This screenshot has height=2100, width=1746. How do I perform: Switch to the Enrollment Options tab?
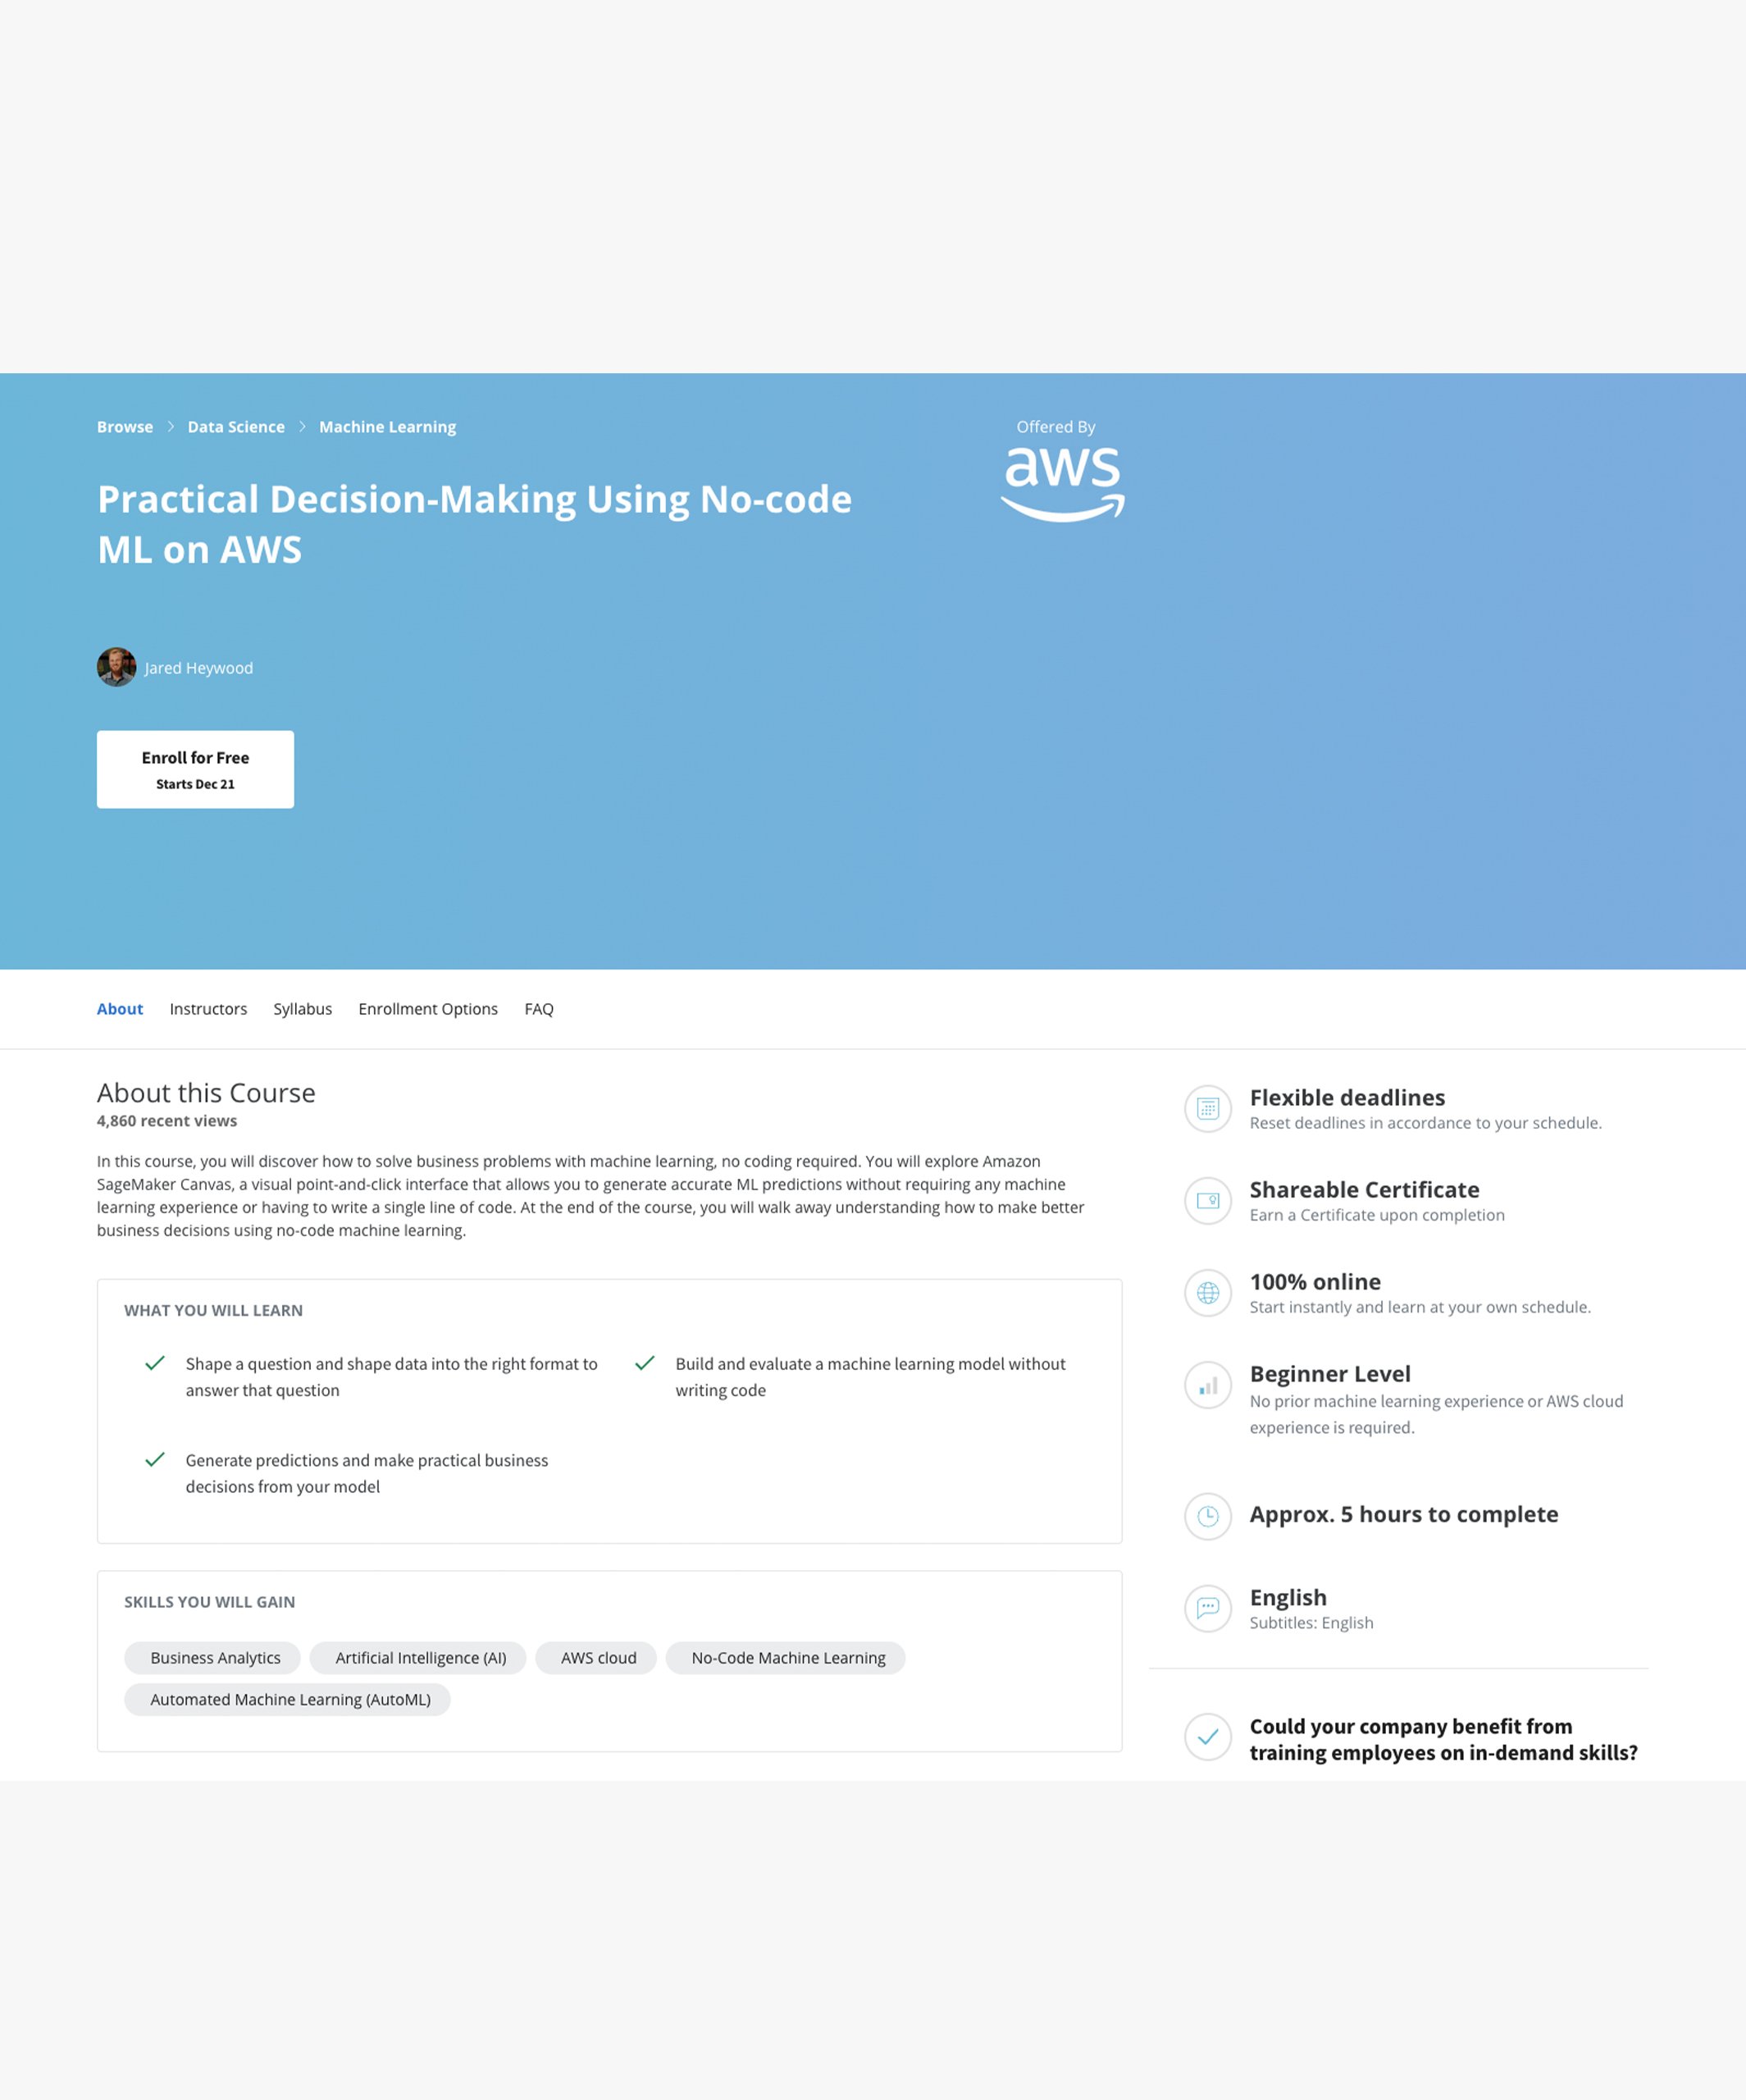point(428,1009)
